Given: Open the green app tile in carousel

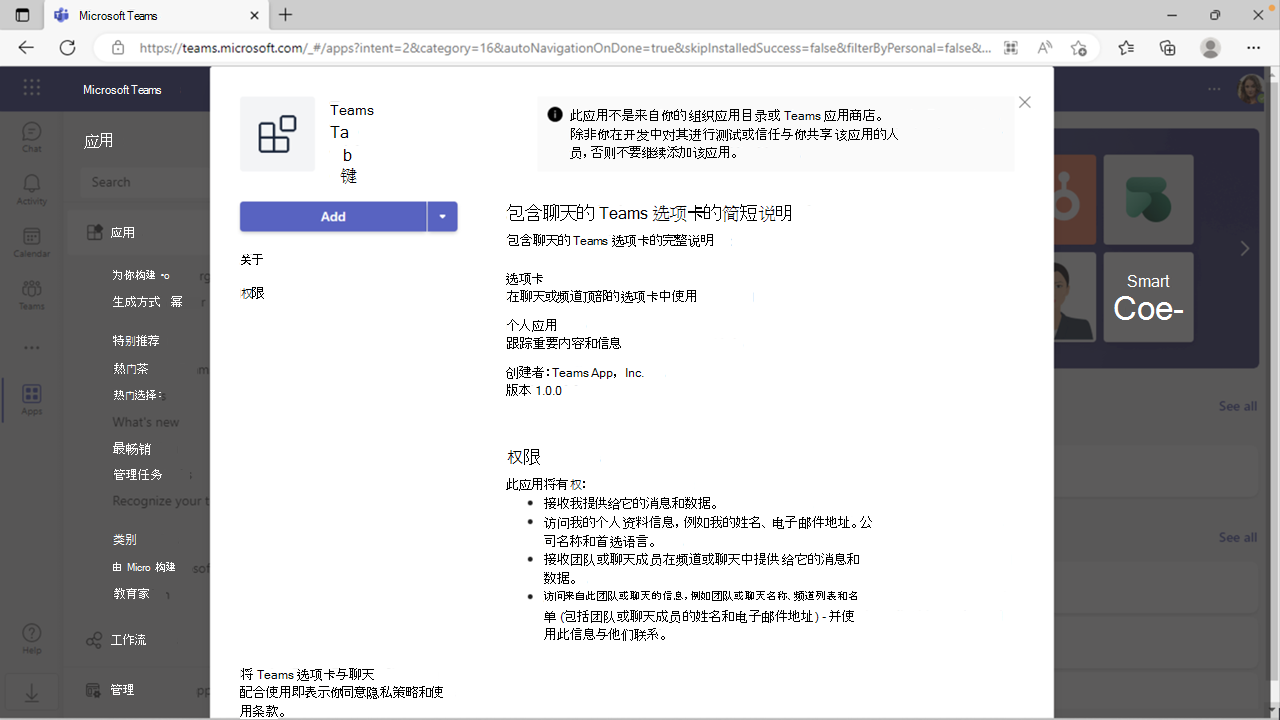Looking at the screenshot, I should 1148,200.
